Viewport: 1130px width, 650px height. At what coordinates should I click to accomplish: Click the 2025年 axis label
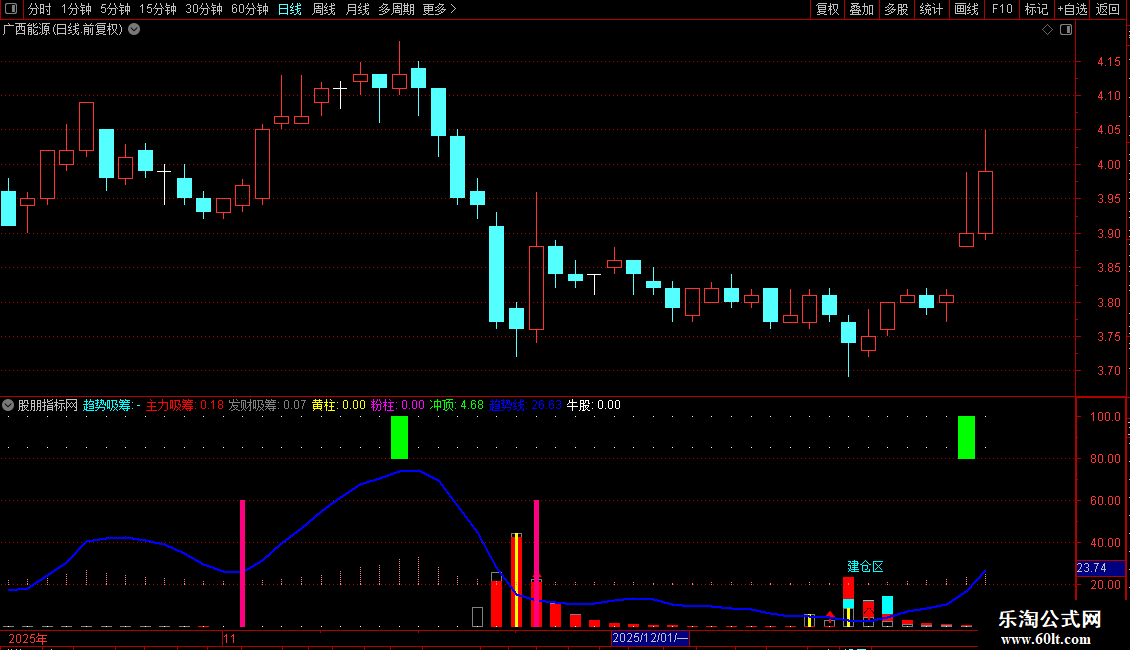pyautogui.click(x=28, y=638)
